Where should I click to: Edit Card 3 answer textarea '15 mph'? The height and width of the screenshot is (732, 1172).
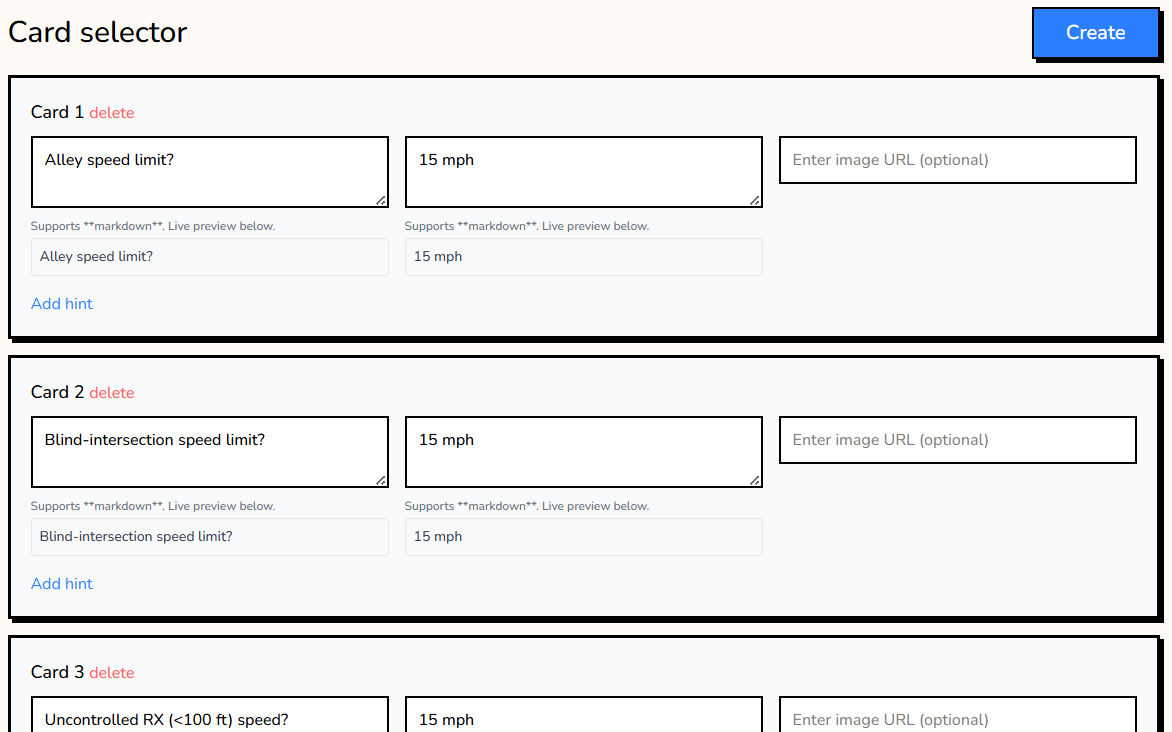point(584,715)
